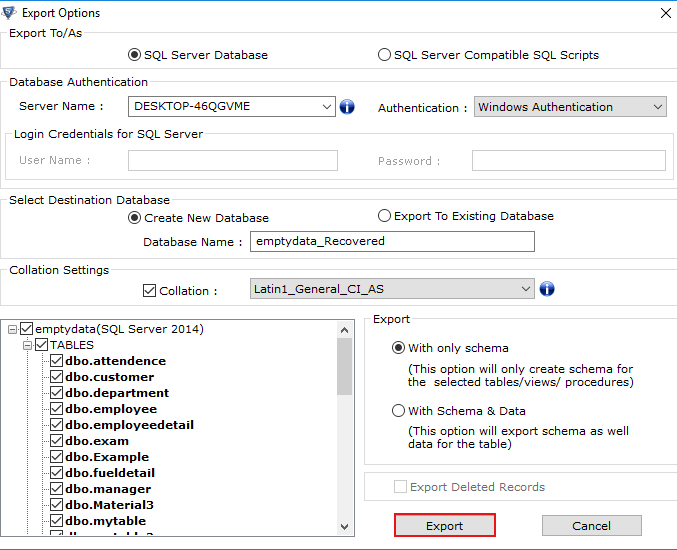
Task: Select the dbo.Example tree row label
Action: click(x=107, y=456)
